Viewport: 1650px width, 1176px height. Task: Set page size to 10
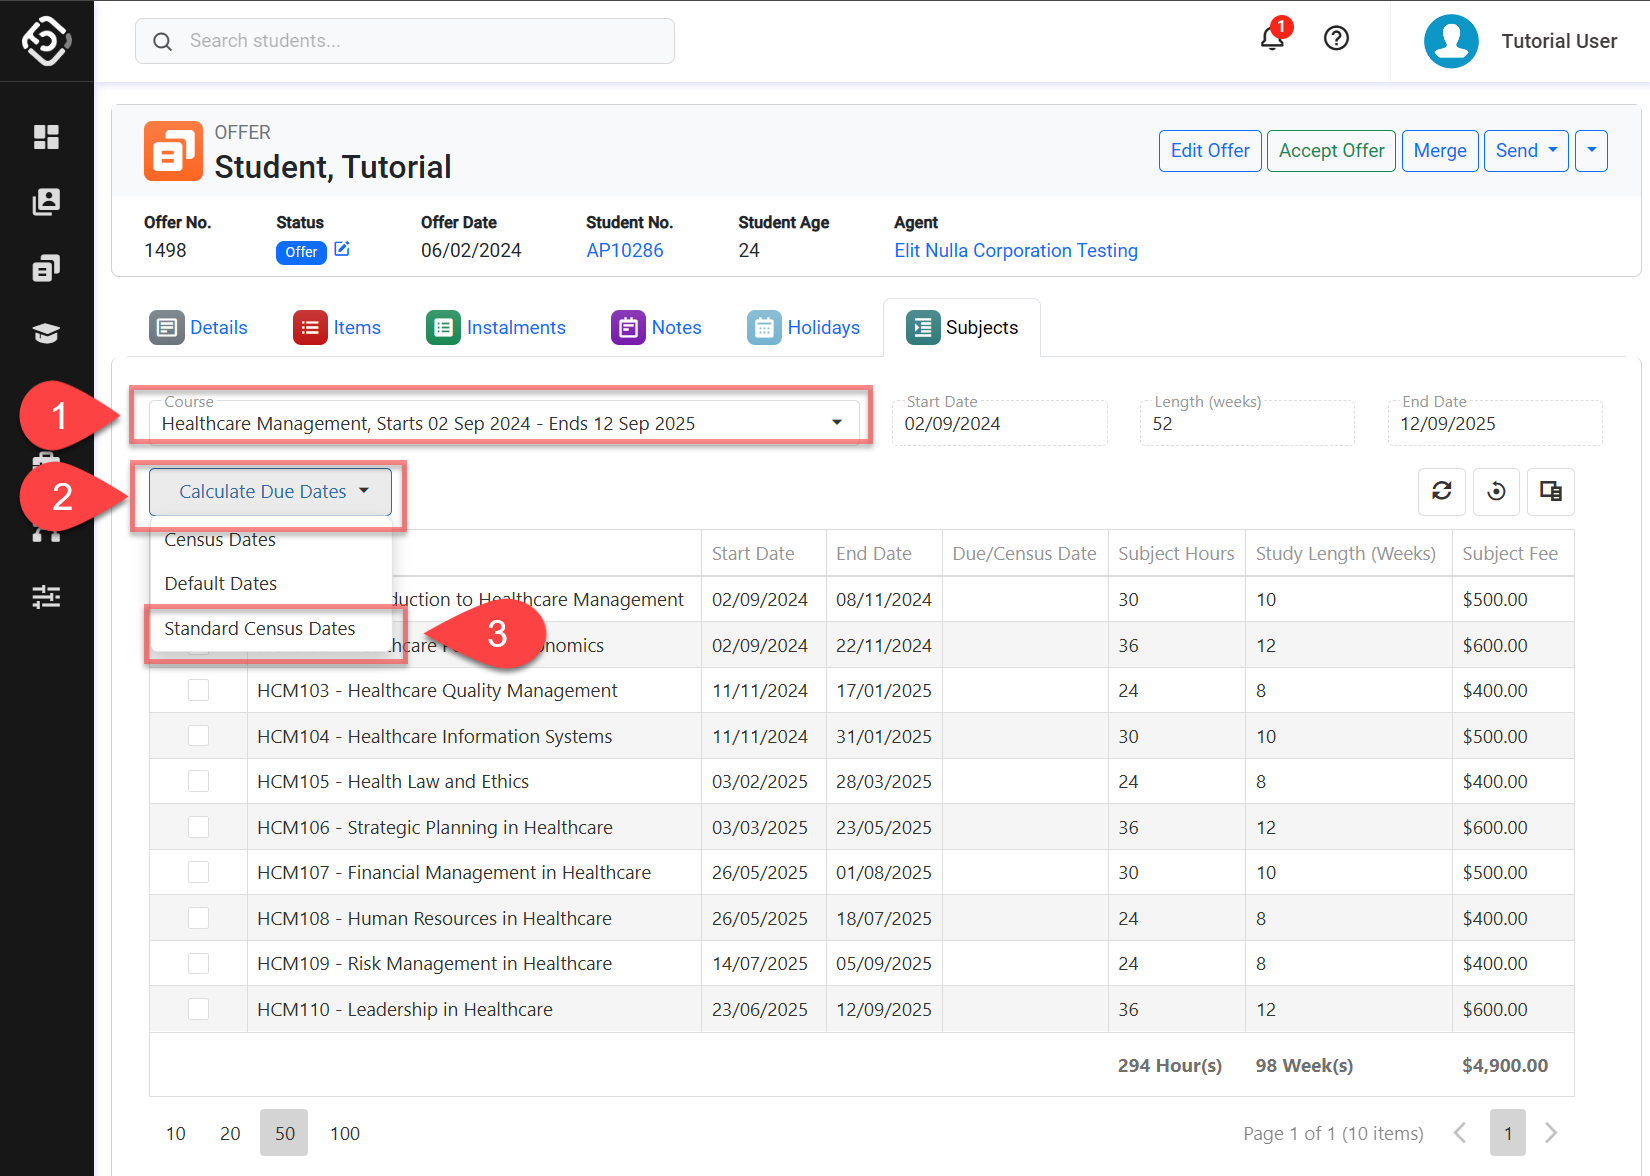[x=176, y=1133]
